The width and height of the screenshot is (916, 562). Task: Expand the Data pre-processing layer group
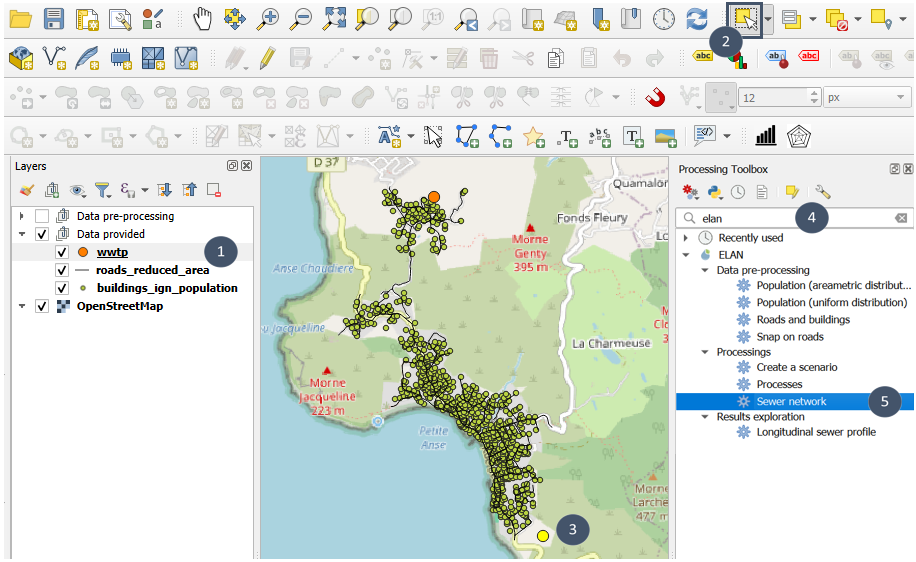[x=22, y=216]
